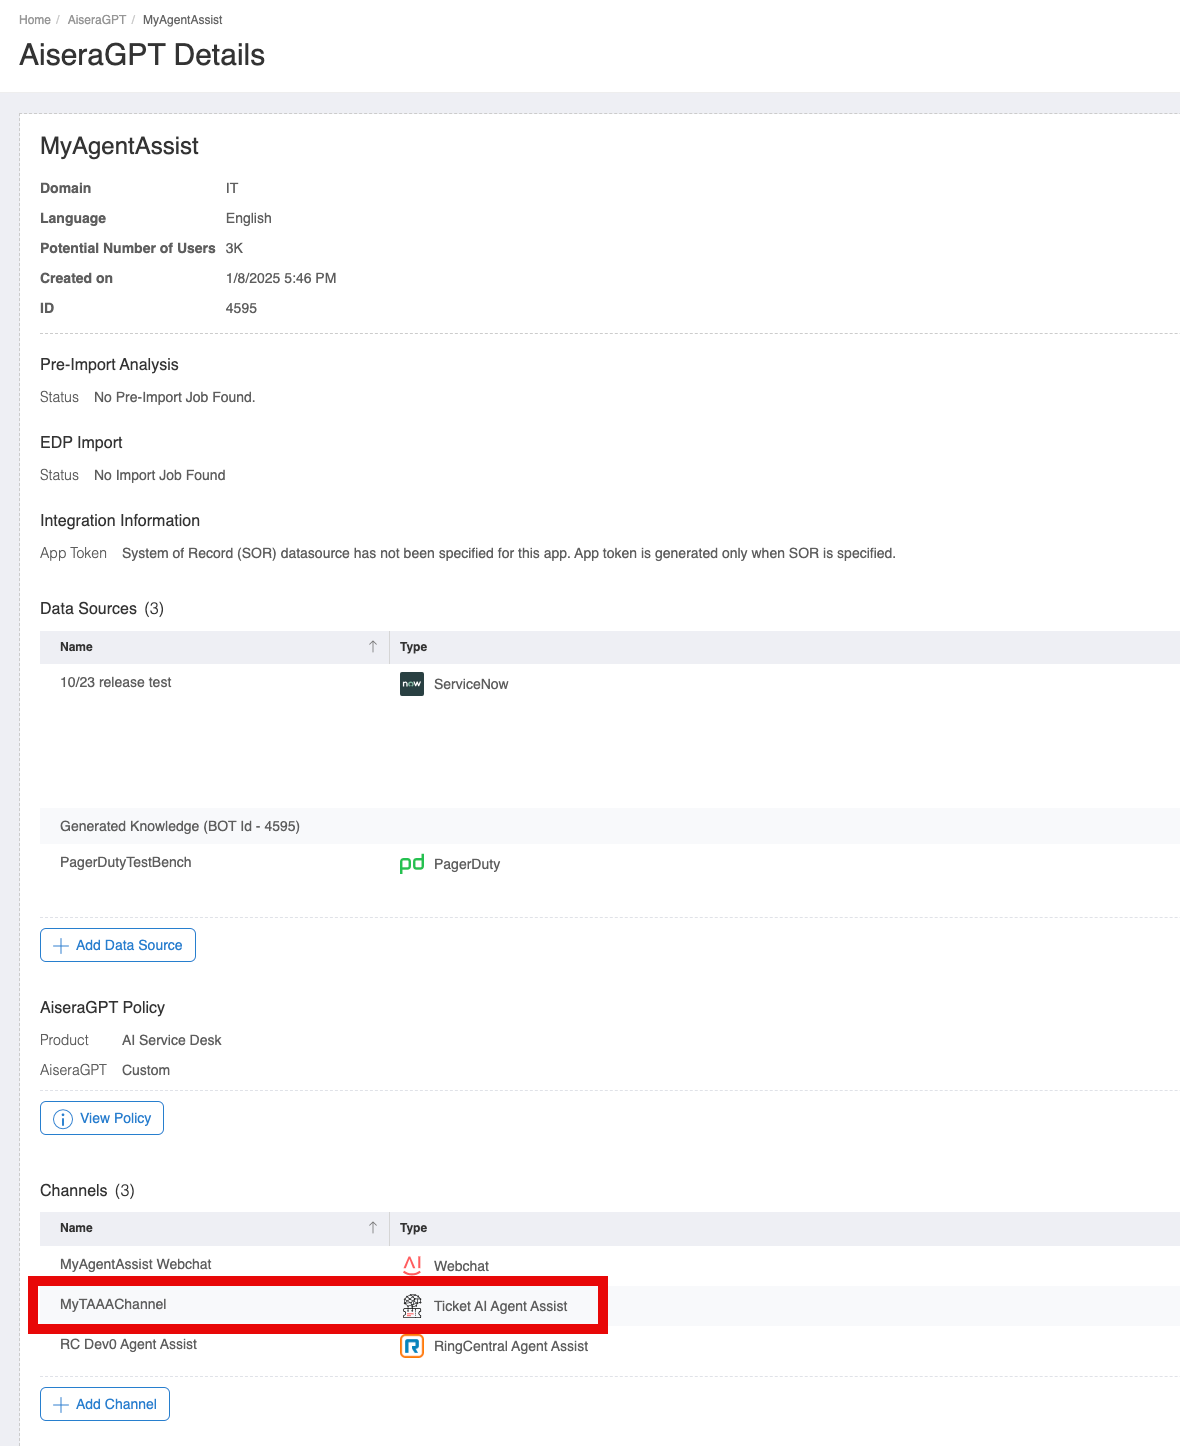Click the plus icon in Add Channel
This screenshot has width=1180, height=1446.
(x=61, y=1405)
